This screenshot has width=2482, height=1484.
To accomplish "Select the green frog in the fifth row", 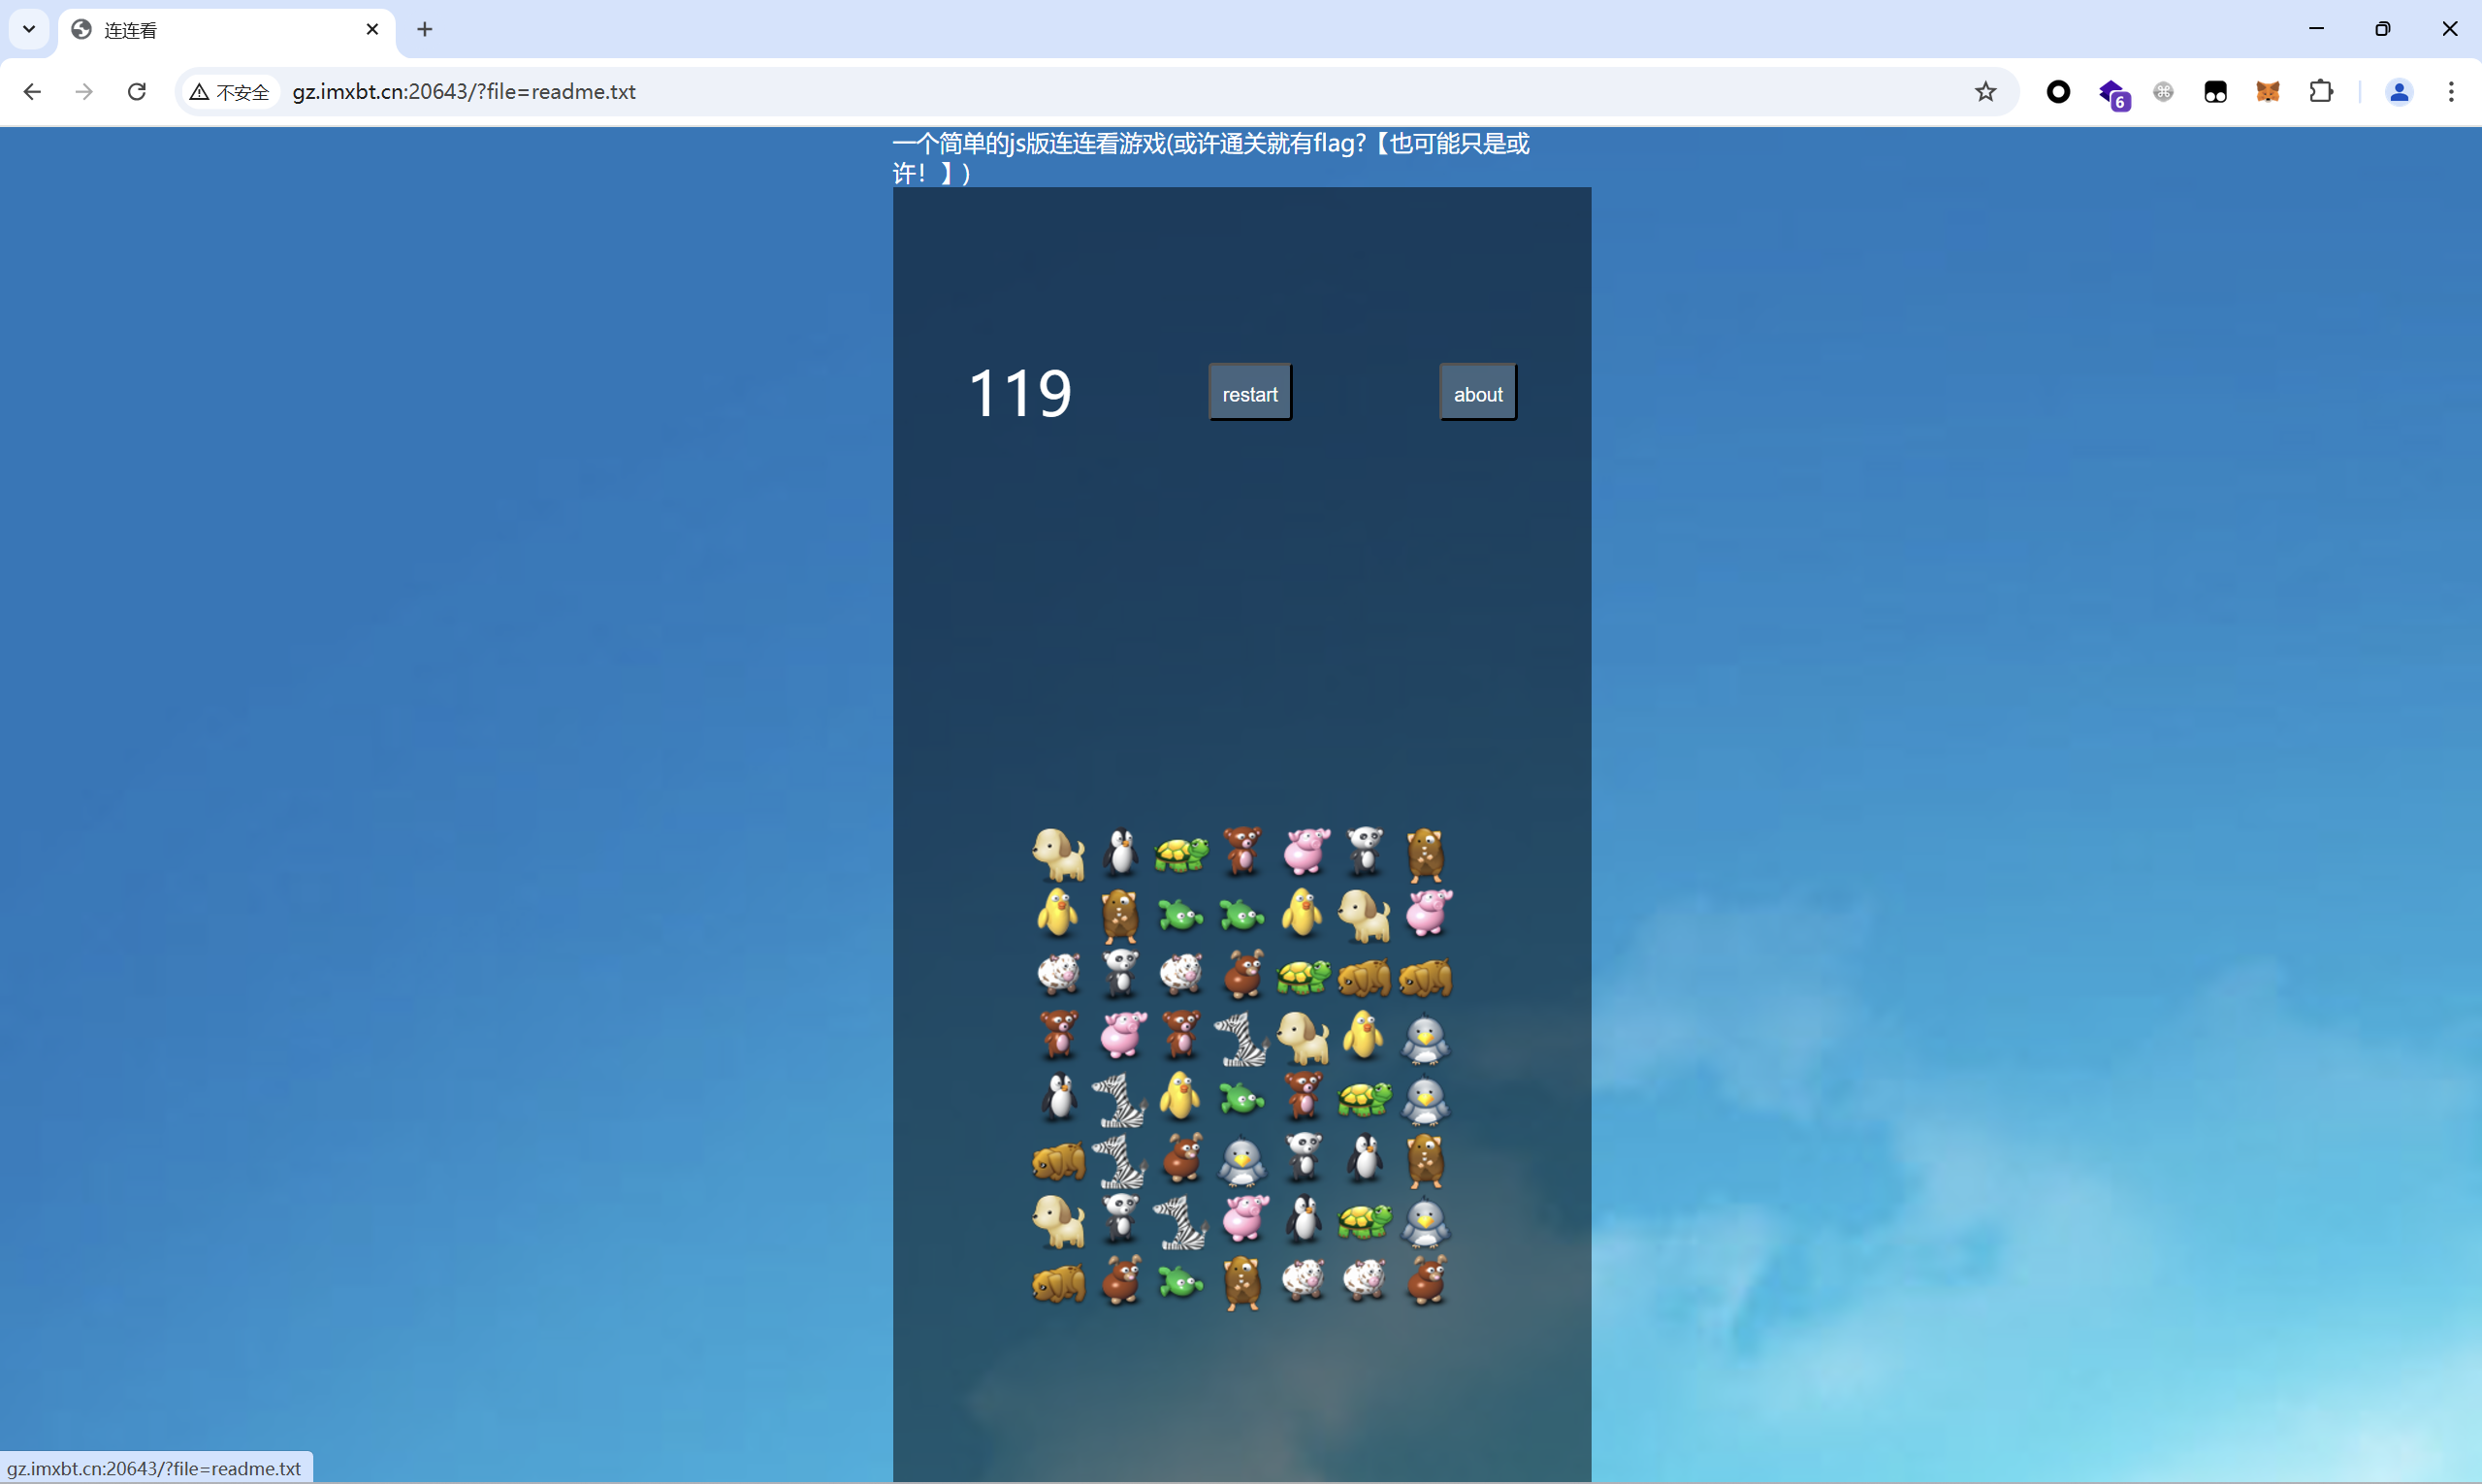I will pos(1242,1098).
